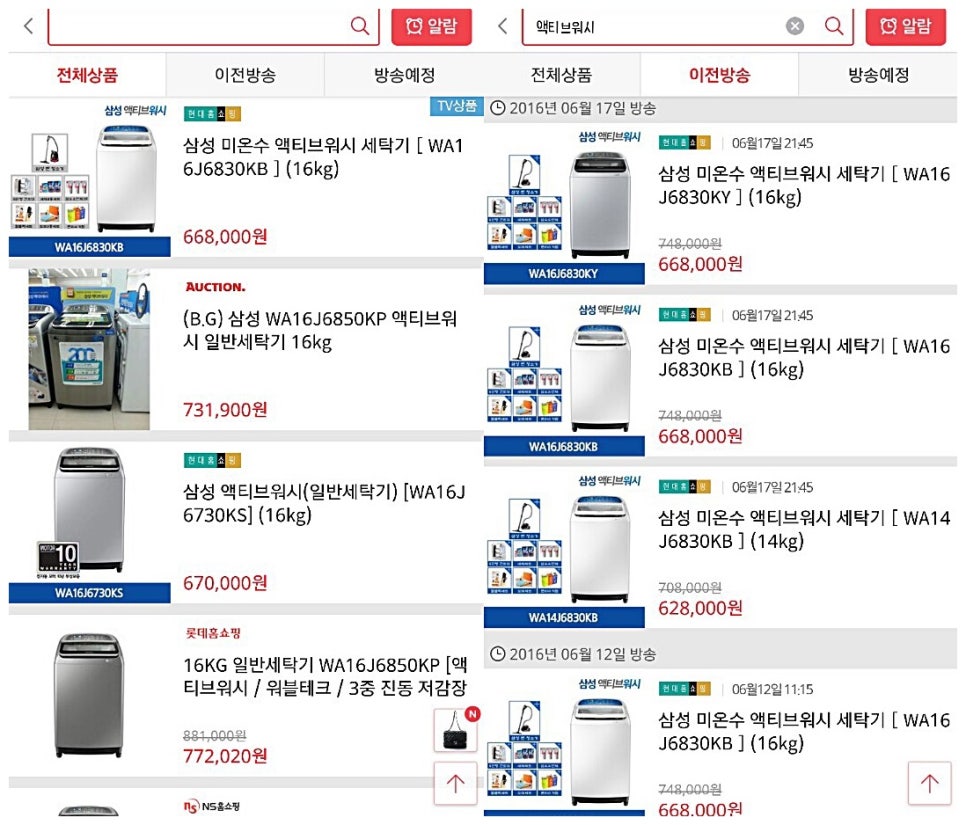966x825 pixels.
Task: Switch to right 전체상품 tab
Action: click(561, 75)
